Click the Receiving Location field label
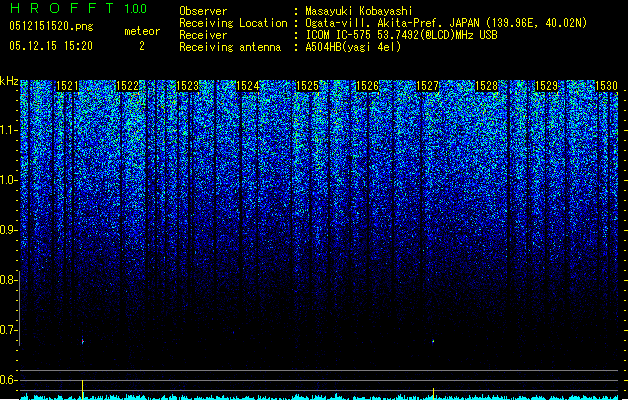The image size is (629, 400). (233, 23)
